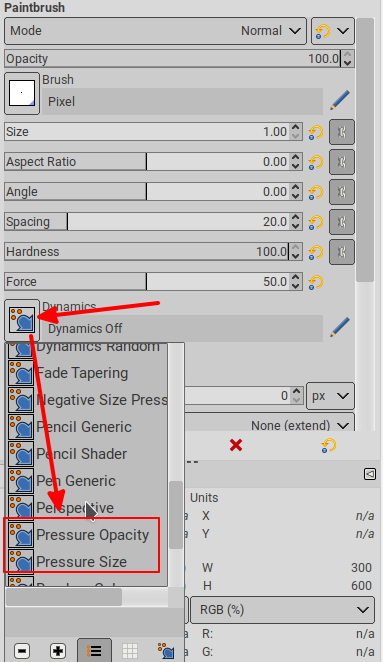Image resolution: width=383 pixels, height=662 pixels.
Task: Edit current dynamics with pencil icon
Action: (340, 327)
